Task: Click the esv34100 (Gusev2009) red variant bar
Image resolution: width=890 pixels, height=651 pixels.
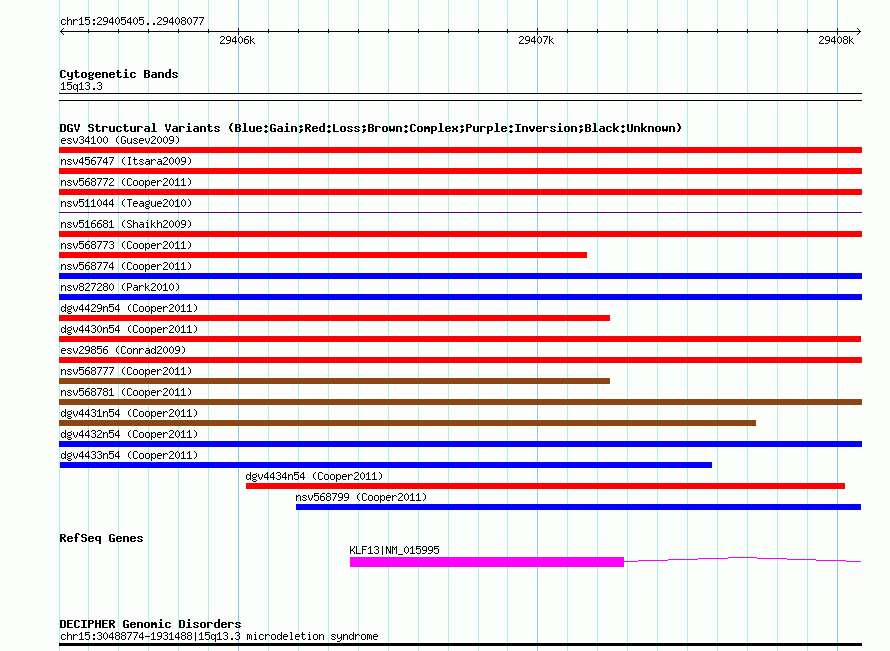Action: (x=460, y=150)
